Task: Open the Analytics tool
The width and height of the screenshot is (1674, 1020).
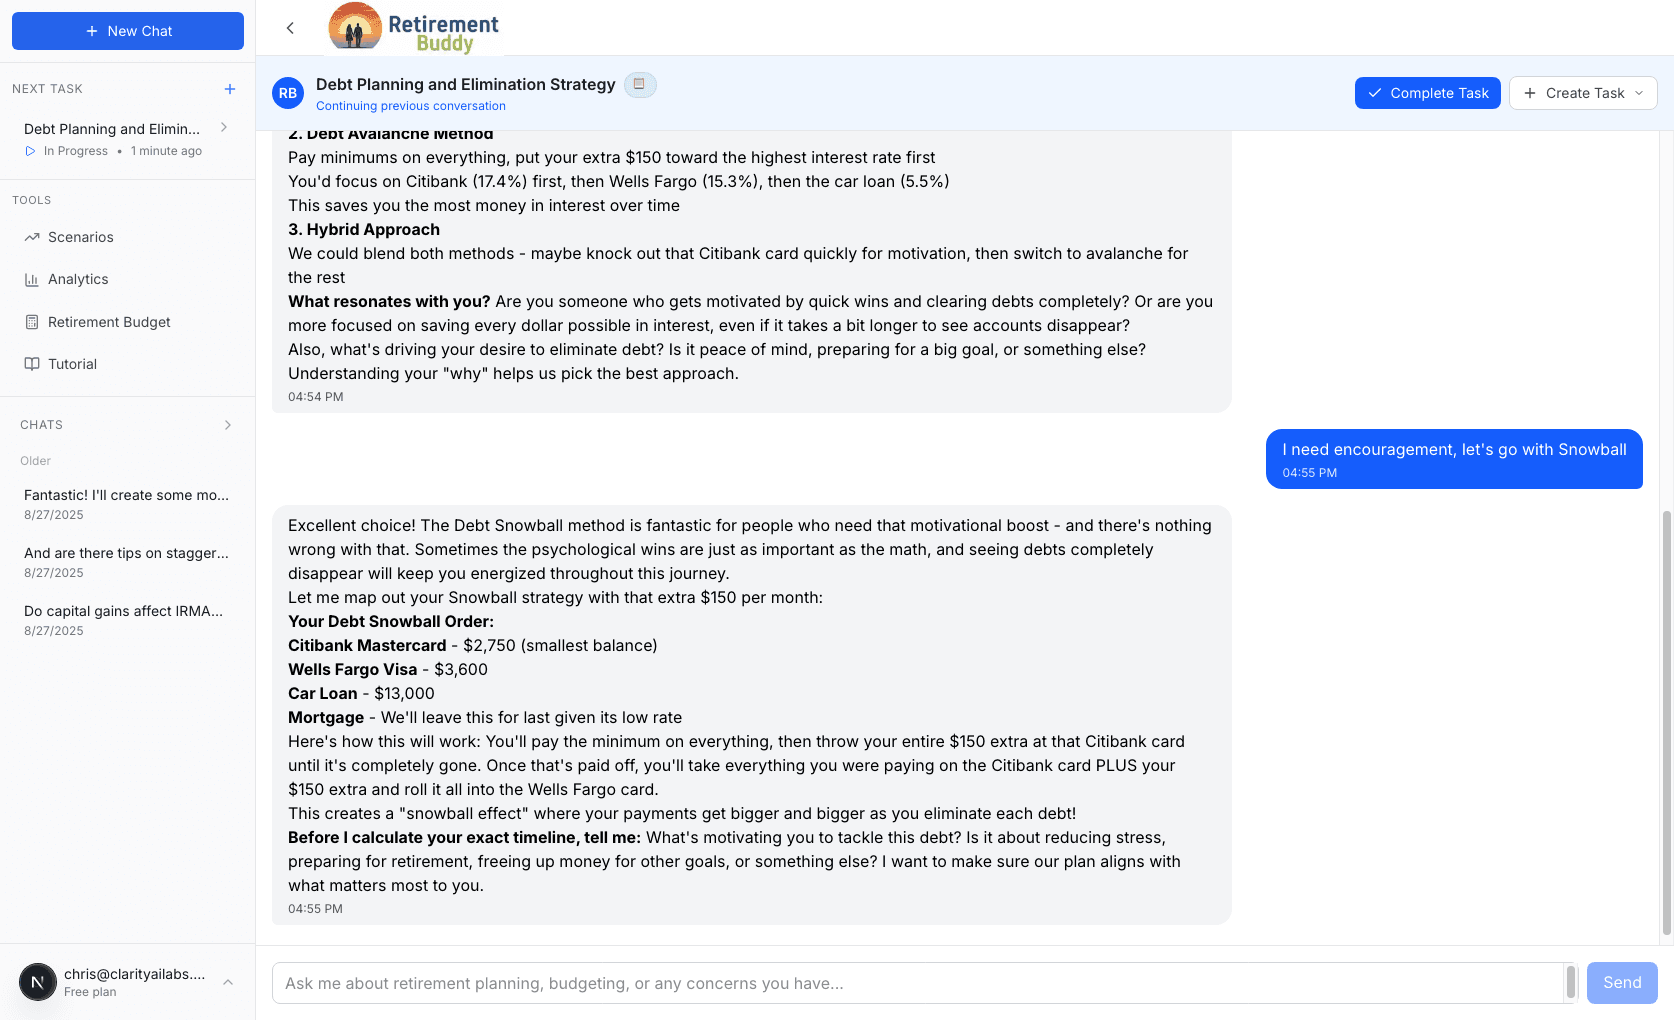Action: click(x=78, y=280)
